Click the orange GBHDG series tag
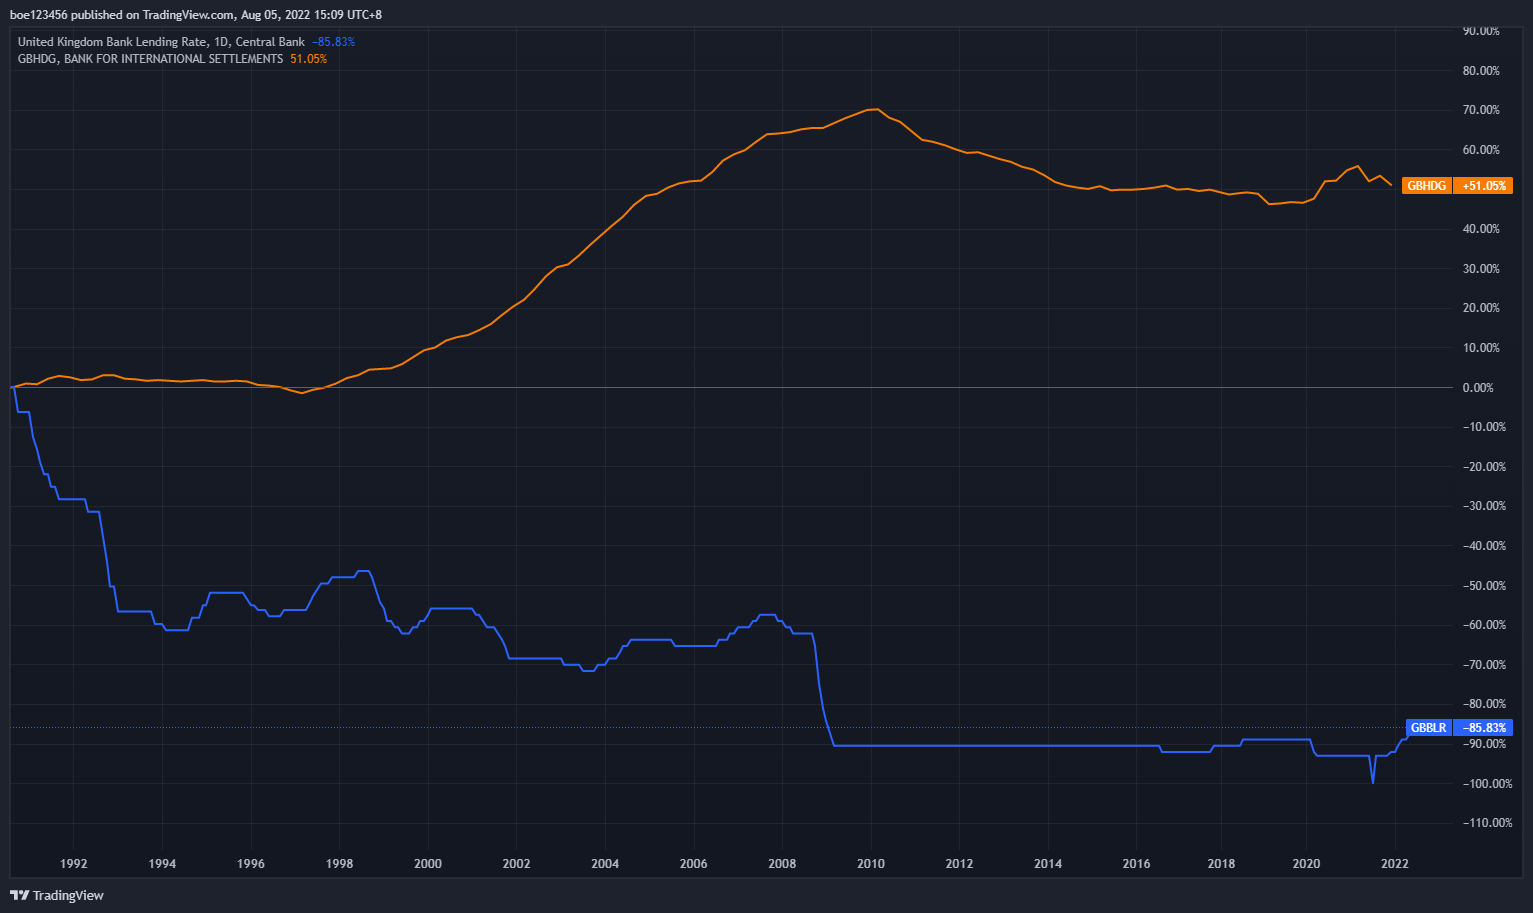Image resolution: width=1533 pixels, height=913 pixels. (1427, 186)
